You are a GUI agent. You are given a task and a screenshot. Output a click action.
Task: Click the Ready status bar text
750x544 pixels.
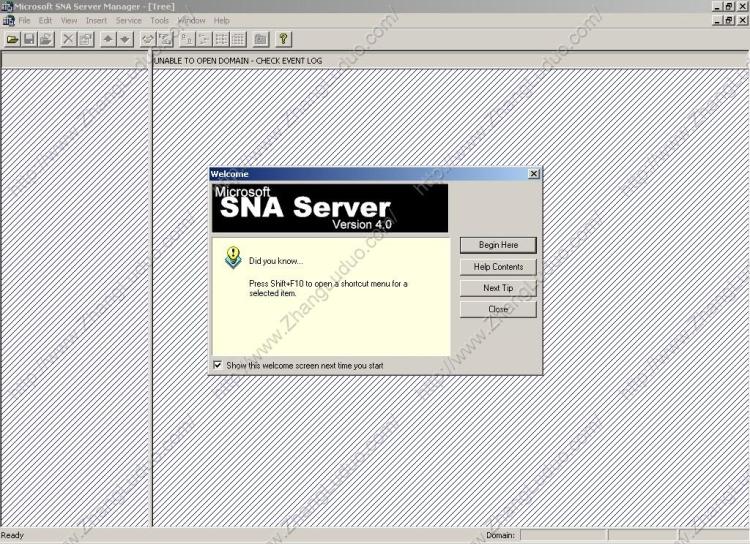(x=12, y=535)
